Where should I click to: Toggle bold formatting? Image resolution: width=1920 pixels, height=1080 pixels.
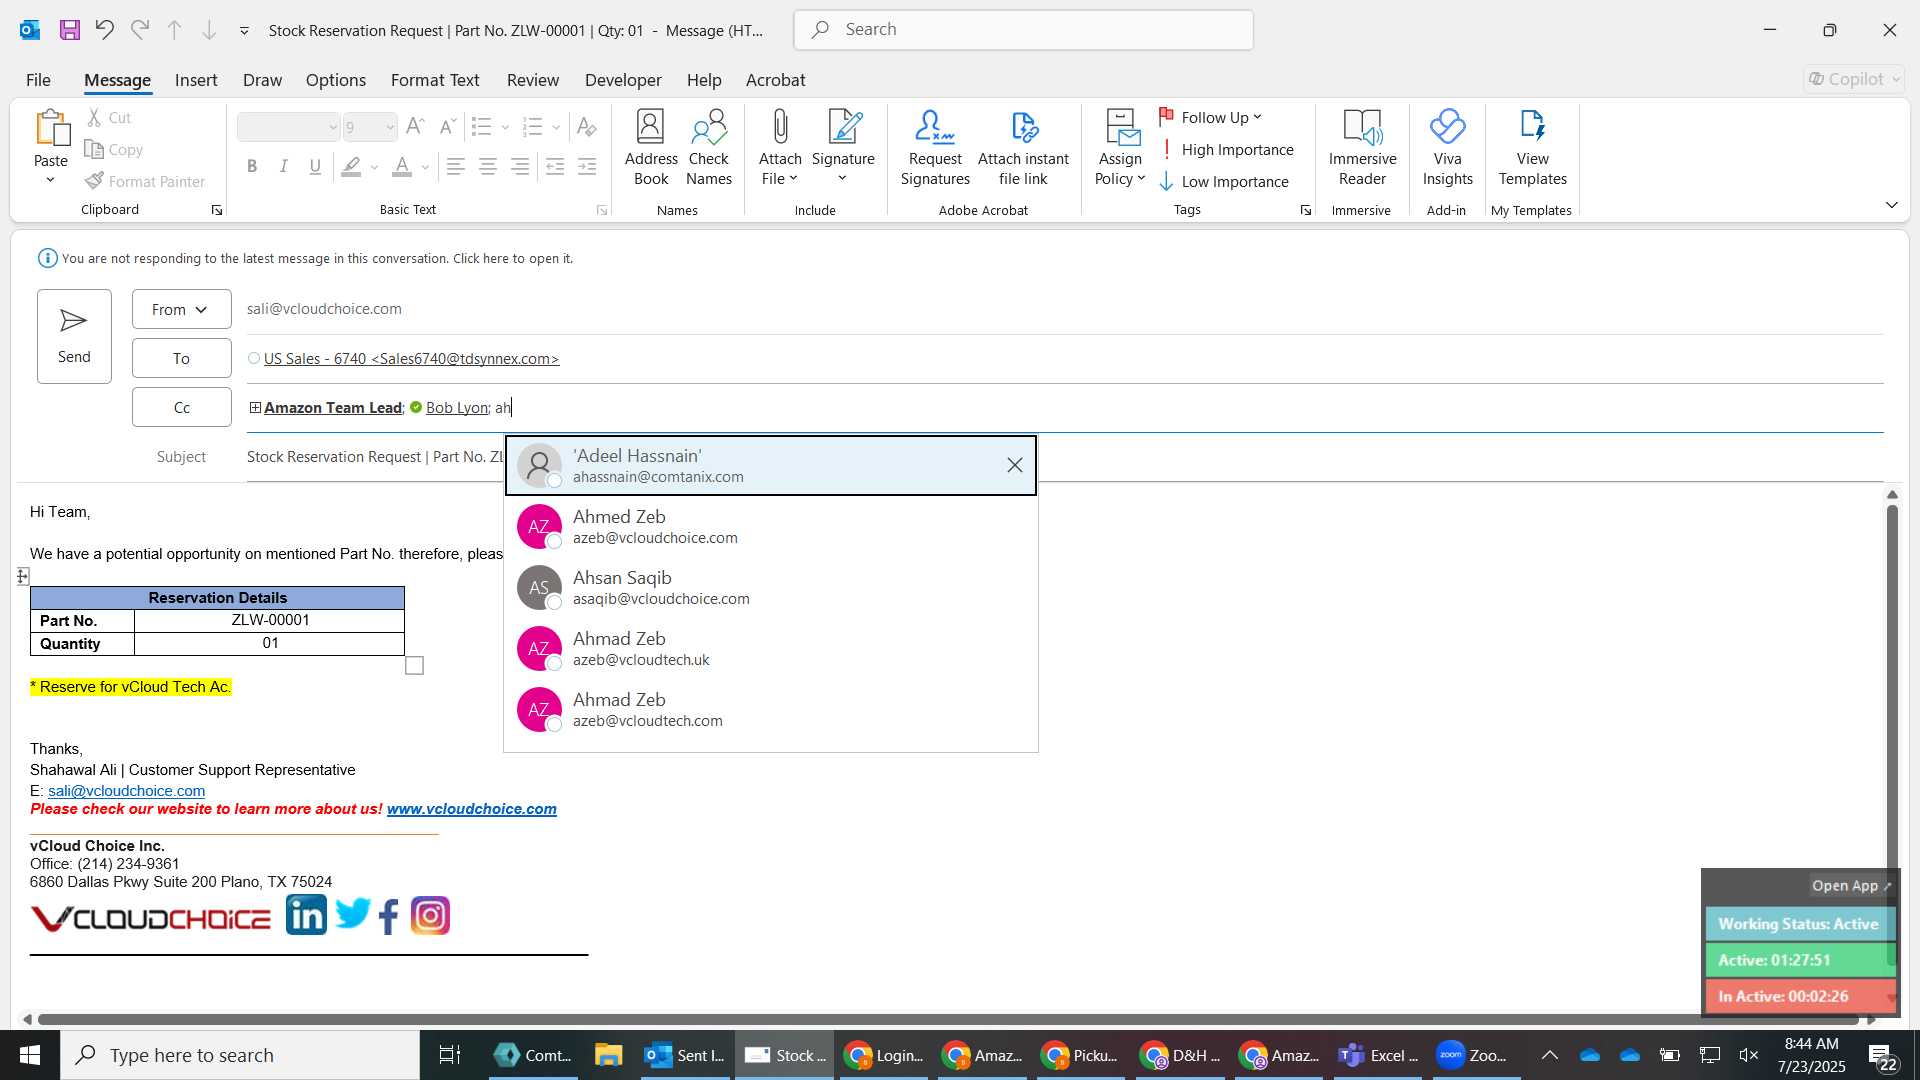(252, 167)
